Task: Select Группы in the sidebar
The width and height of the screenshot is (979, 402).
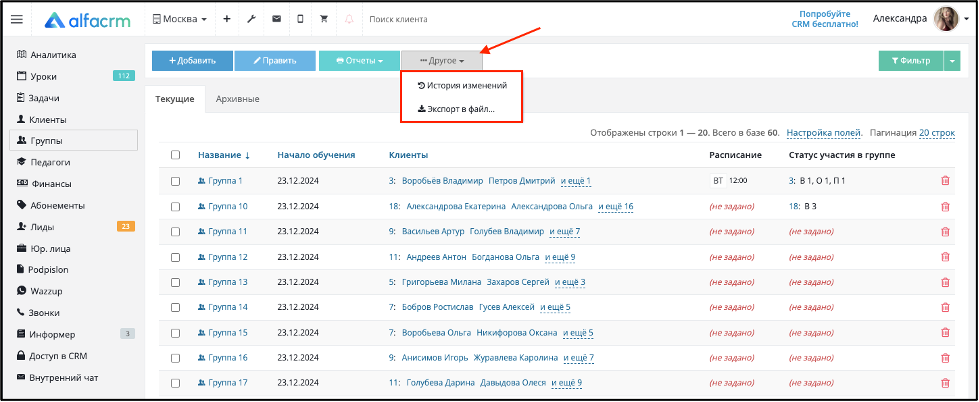Action: 74,140
